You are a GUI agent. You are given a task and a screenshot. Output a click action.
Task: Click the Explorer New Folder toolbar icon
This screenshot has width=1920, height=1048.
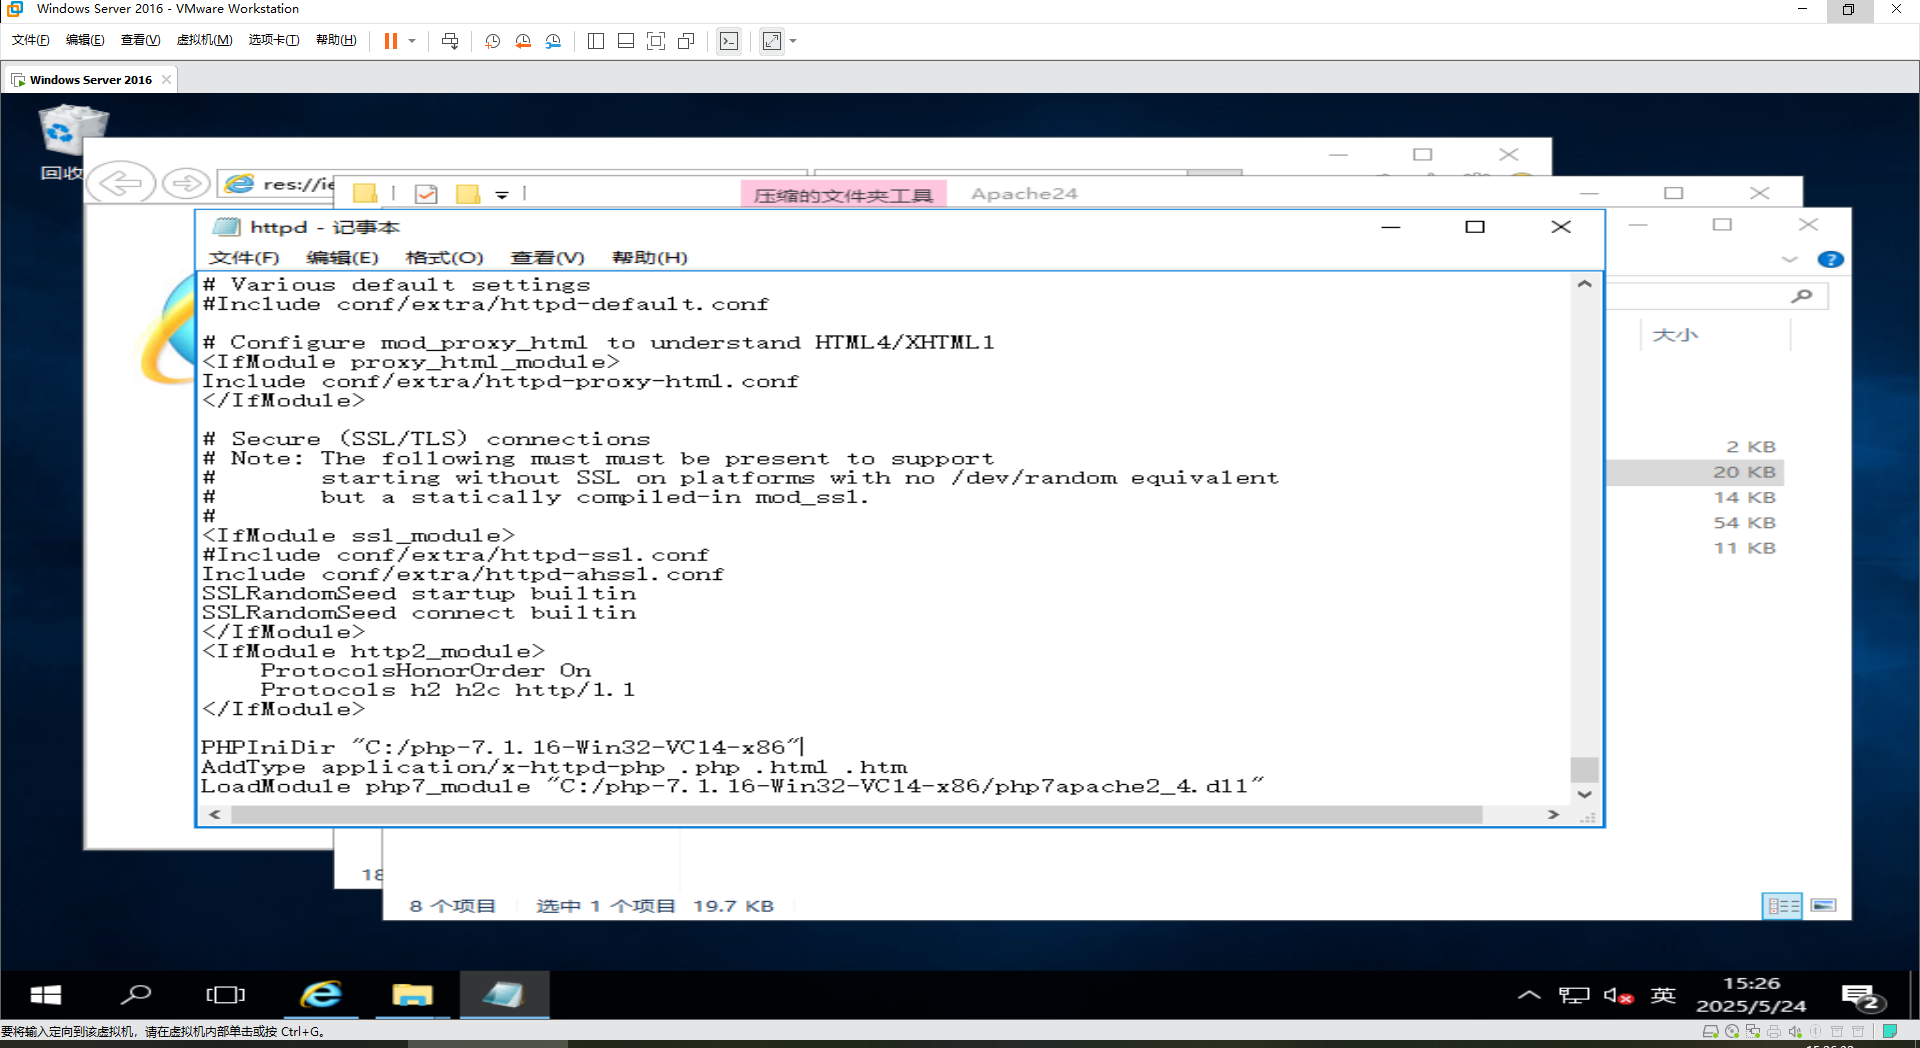(468, 193)
